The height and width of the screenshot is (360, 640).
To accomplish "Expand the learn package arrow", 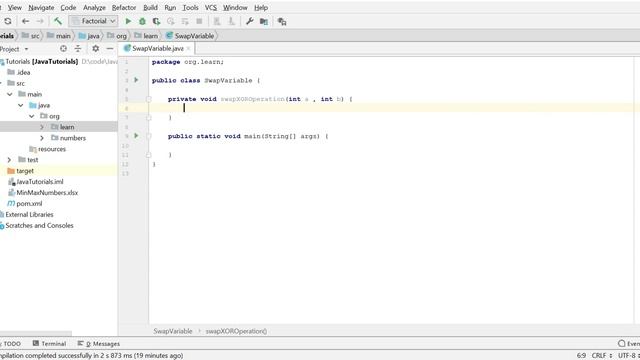I will pos(42,127).
